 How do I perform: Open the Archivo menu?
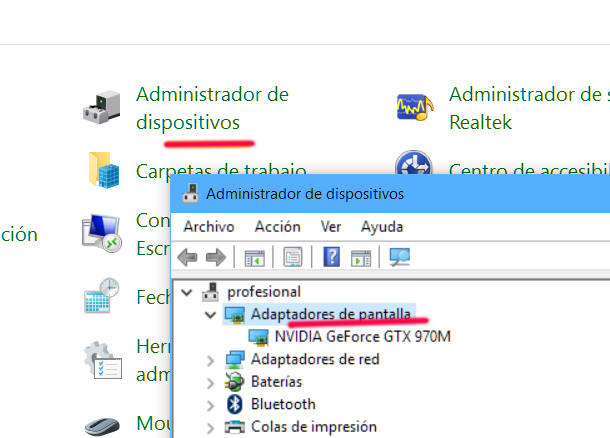click(x=209, y=226)
